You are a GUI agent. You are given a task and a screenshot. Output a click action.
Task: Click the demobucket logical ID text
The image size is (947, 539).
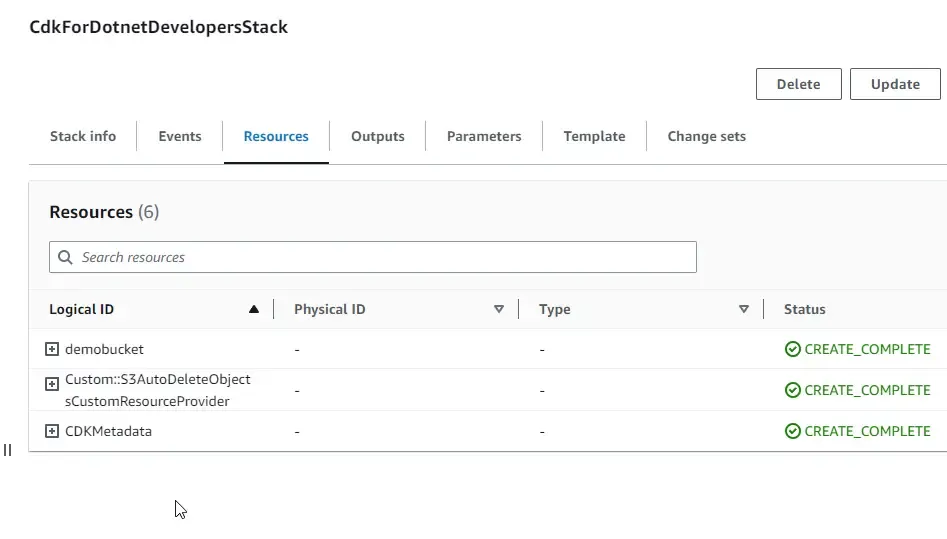click(x=104, y=349)
